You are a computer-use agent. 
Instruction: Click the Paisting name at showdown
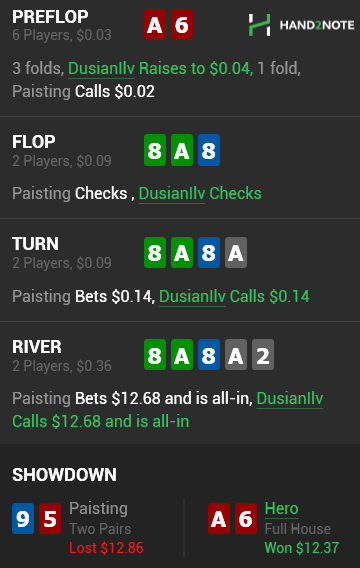click(98, 508)
